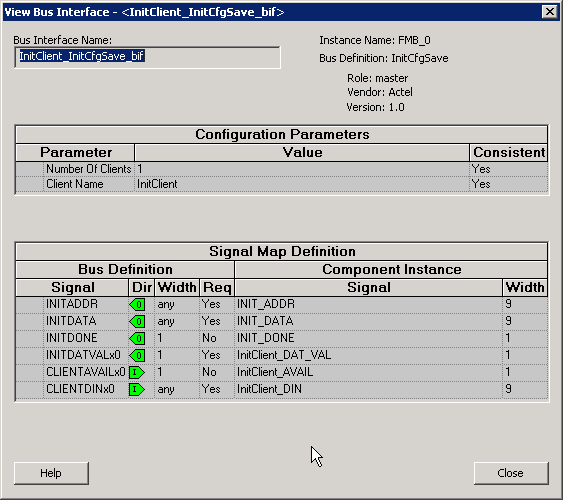Click the output direction icon for INITDATA
Viewport: 563px width, 500px height.
click(137, 321)
